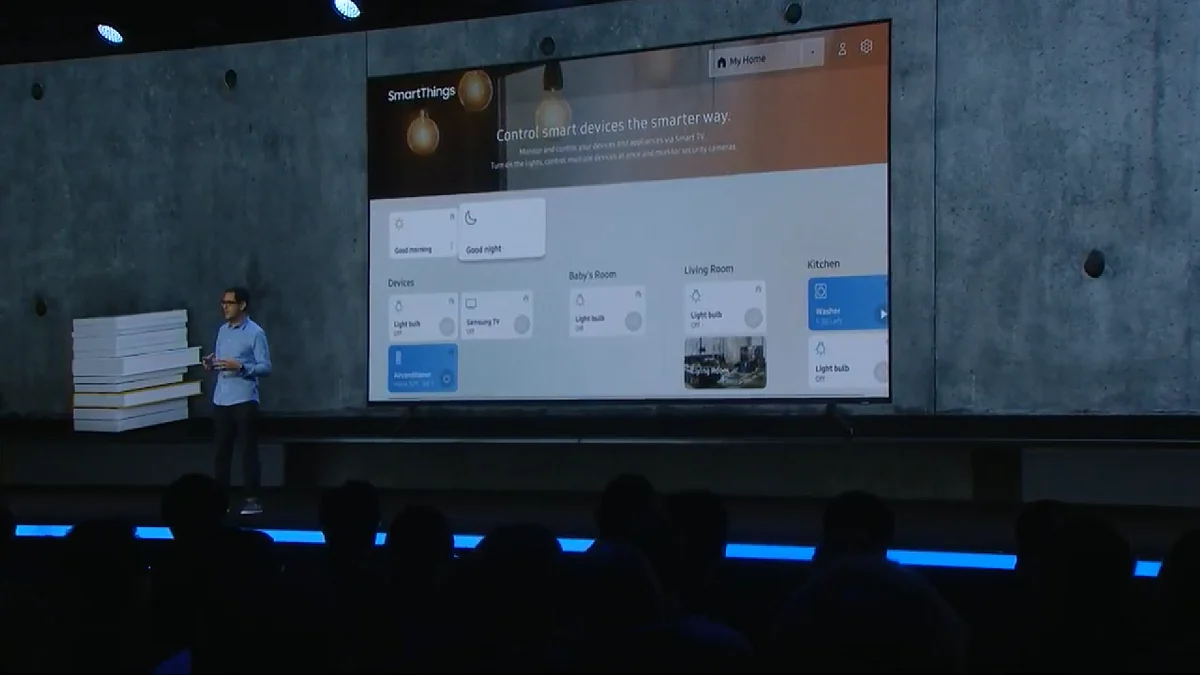Toggle the Samsung TV power button
1200x675 pixels.
pos(521,323)
